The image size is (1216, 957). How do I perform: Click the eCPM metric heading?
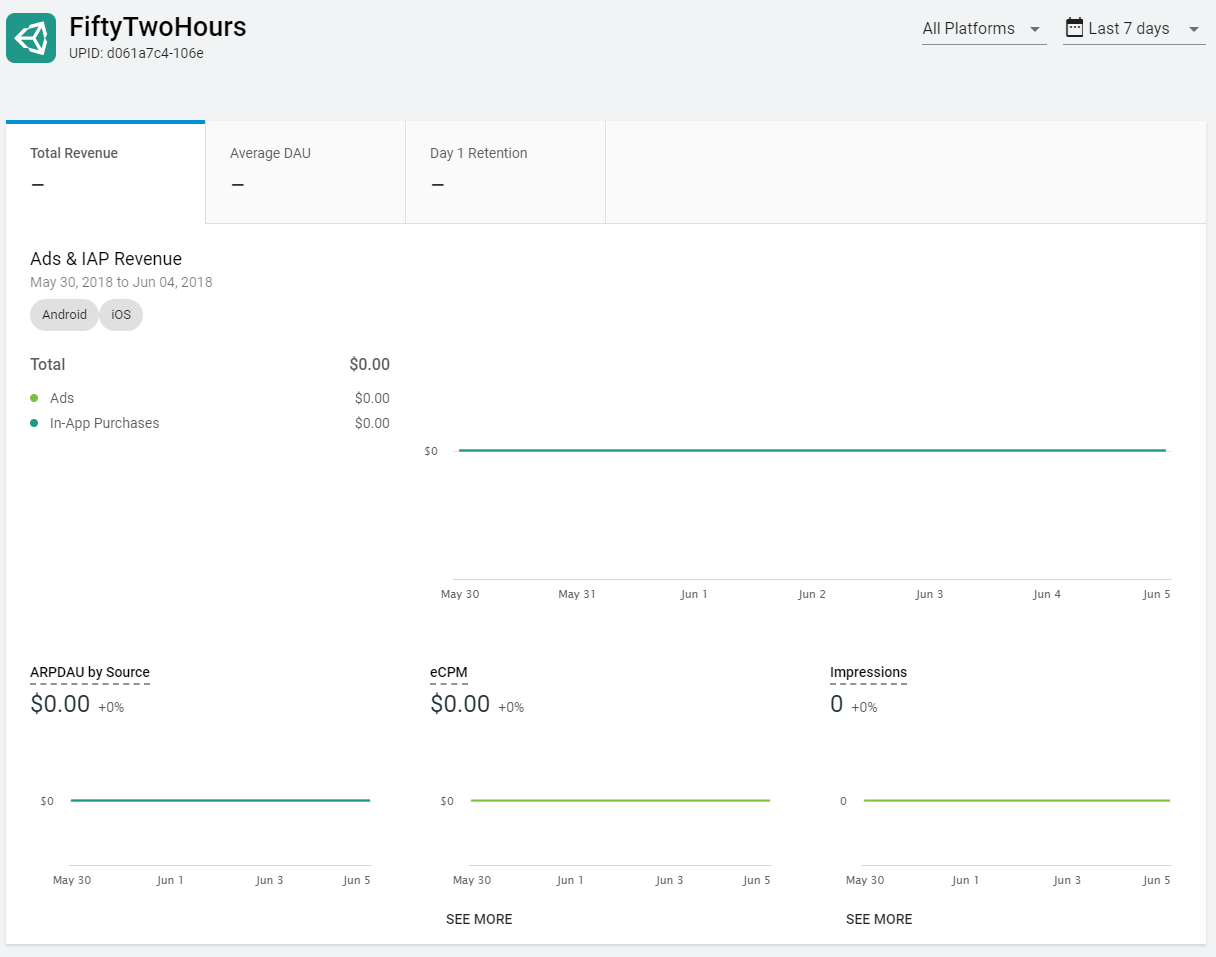tap(449, 672)
